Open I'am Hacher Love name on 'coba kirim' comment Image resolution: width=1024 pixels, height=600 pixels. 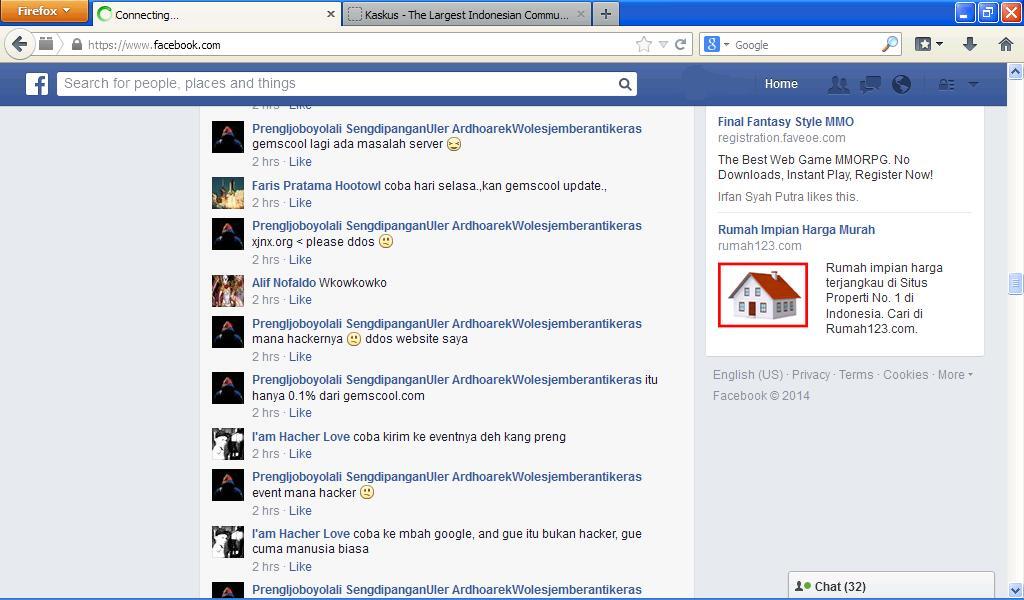pyautogui.click(x=301, y=437)
